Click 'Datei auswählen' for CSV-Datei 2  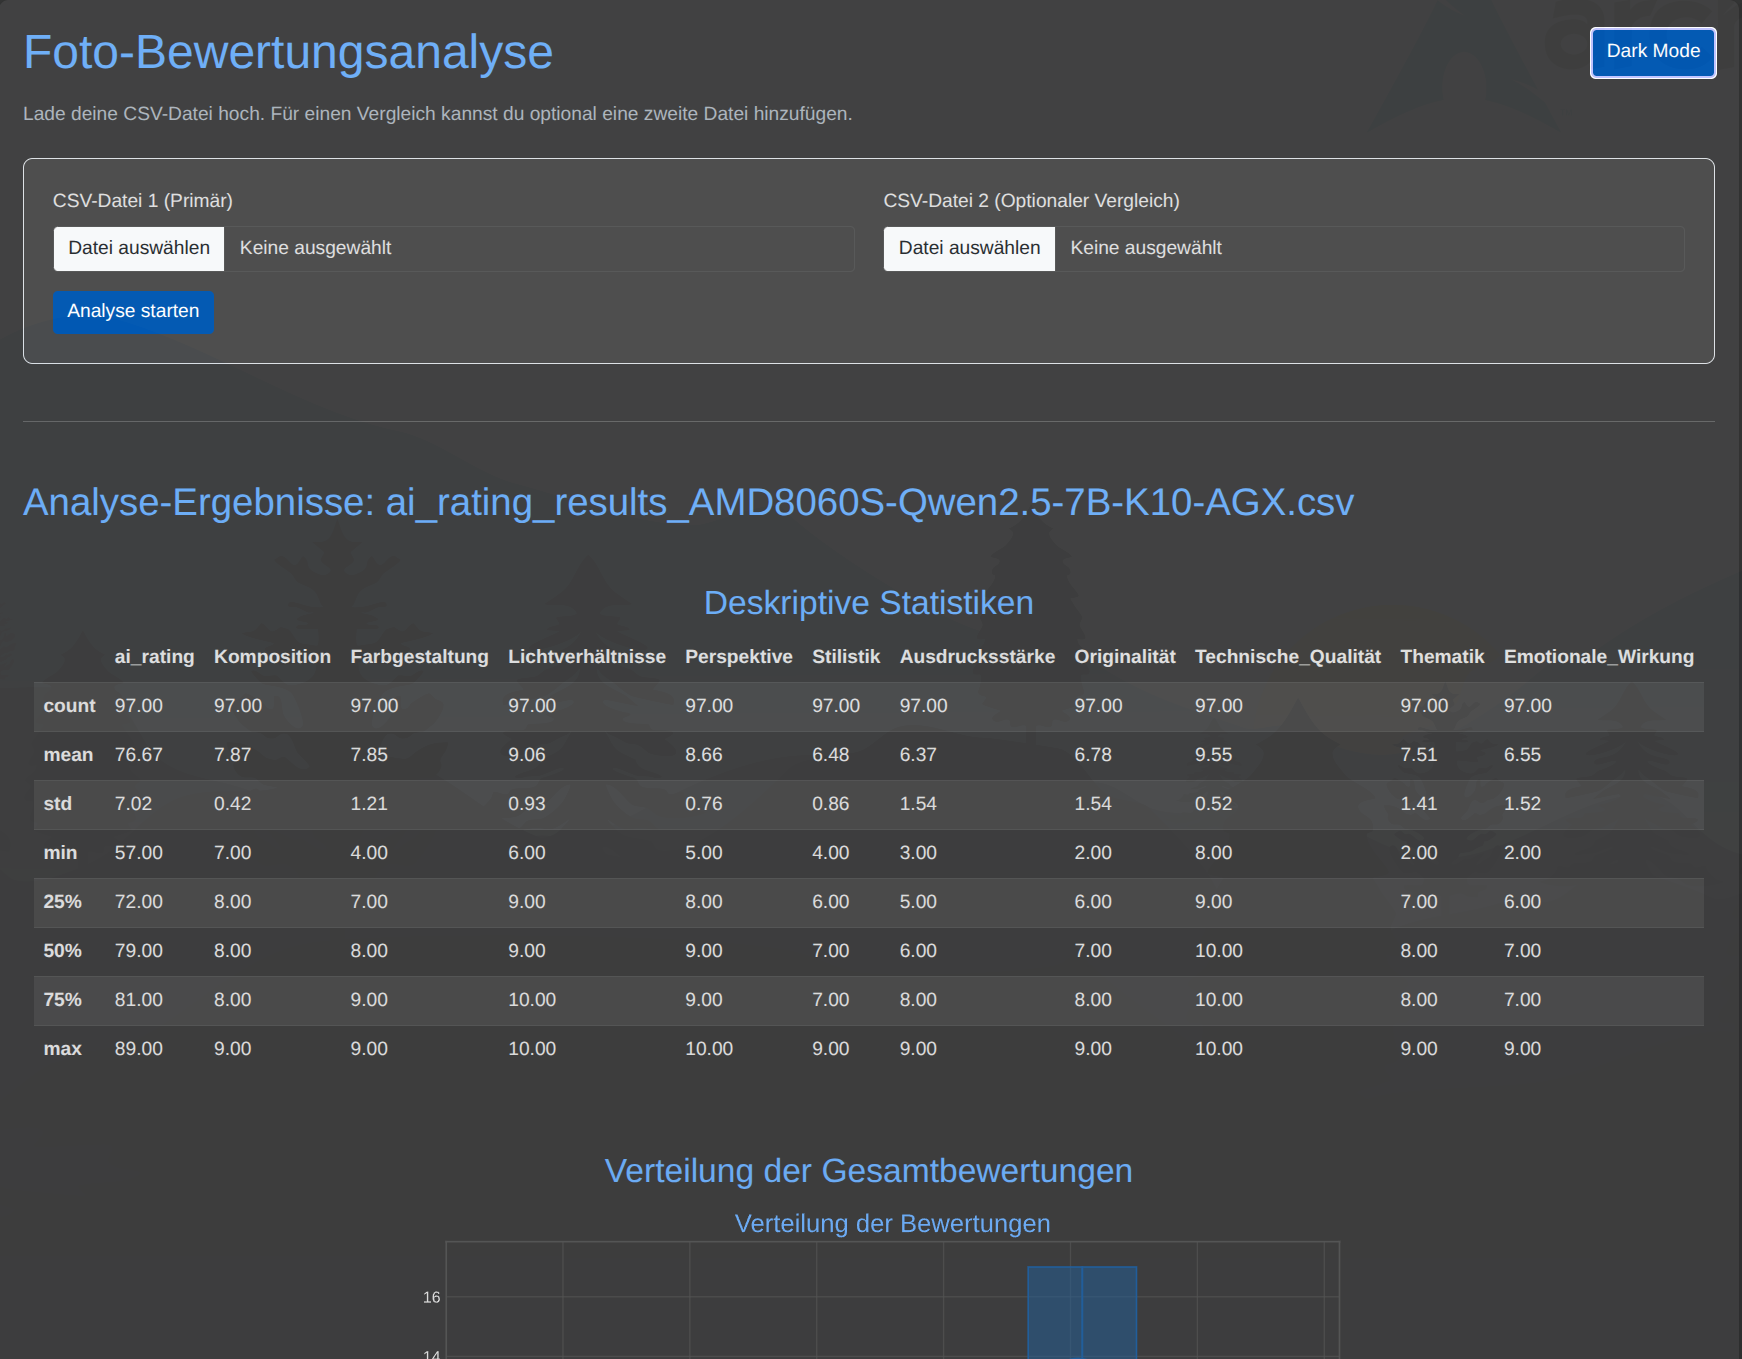coord(969,248)
